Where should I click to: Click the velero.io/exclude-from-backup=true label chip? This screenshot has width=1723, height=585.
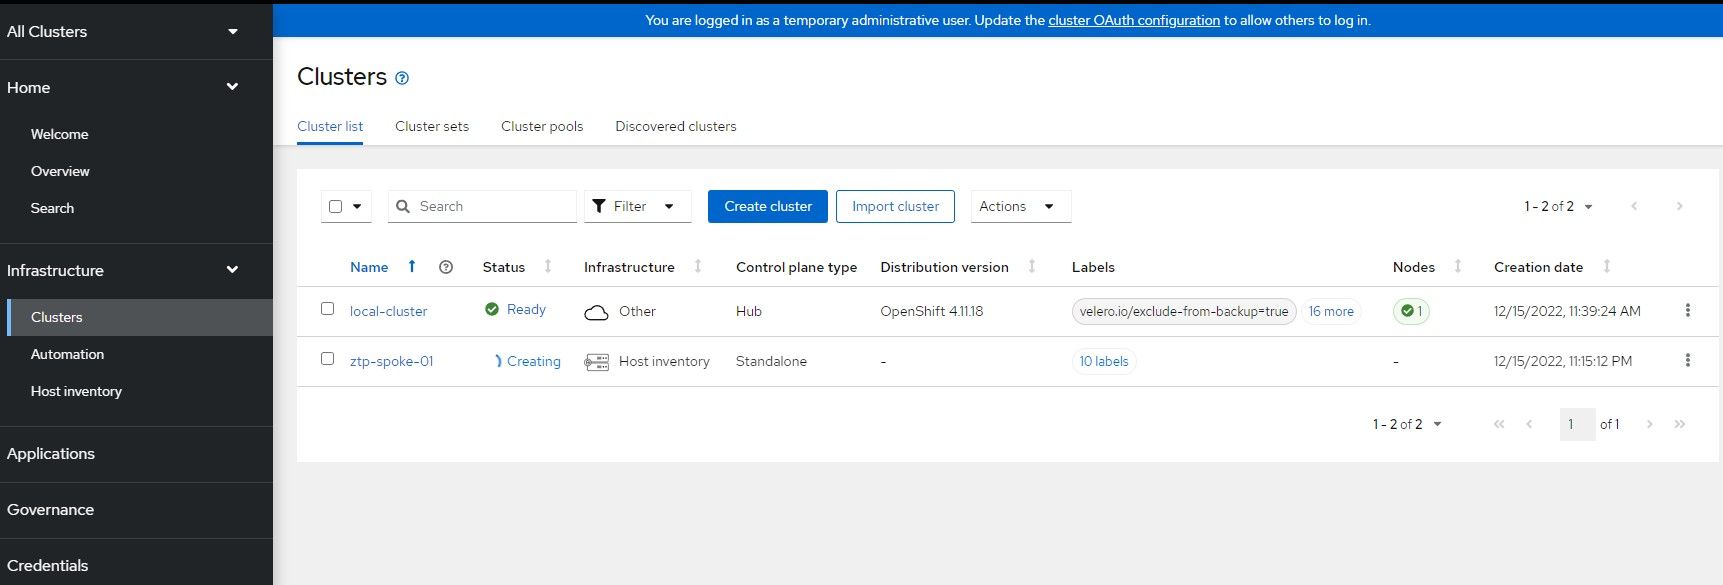pos(1184,311)
